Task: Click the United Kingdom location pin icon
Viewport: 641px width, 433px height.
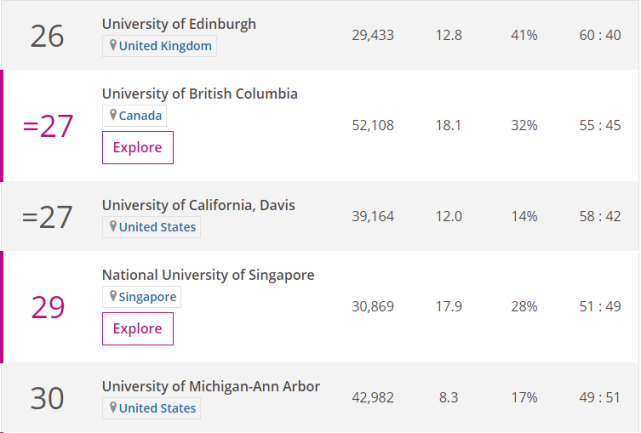Action: (113, 46)
